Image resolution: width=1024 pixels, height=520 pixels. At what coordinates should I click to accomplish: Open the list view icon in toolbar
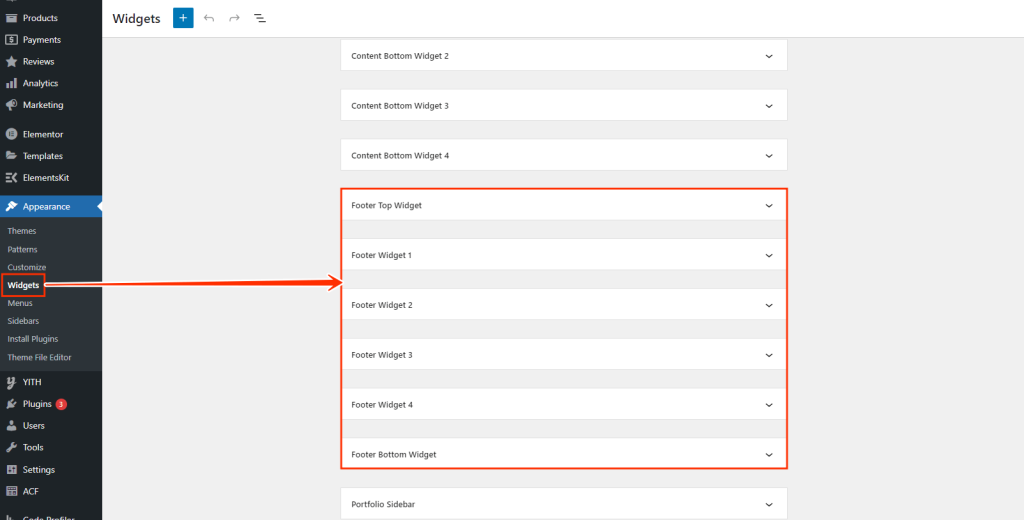(x=260, y=18)
